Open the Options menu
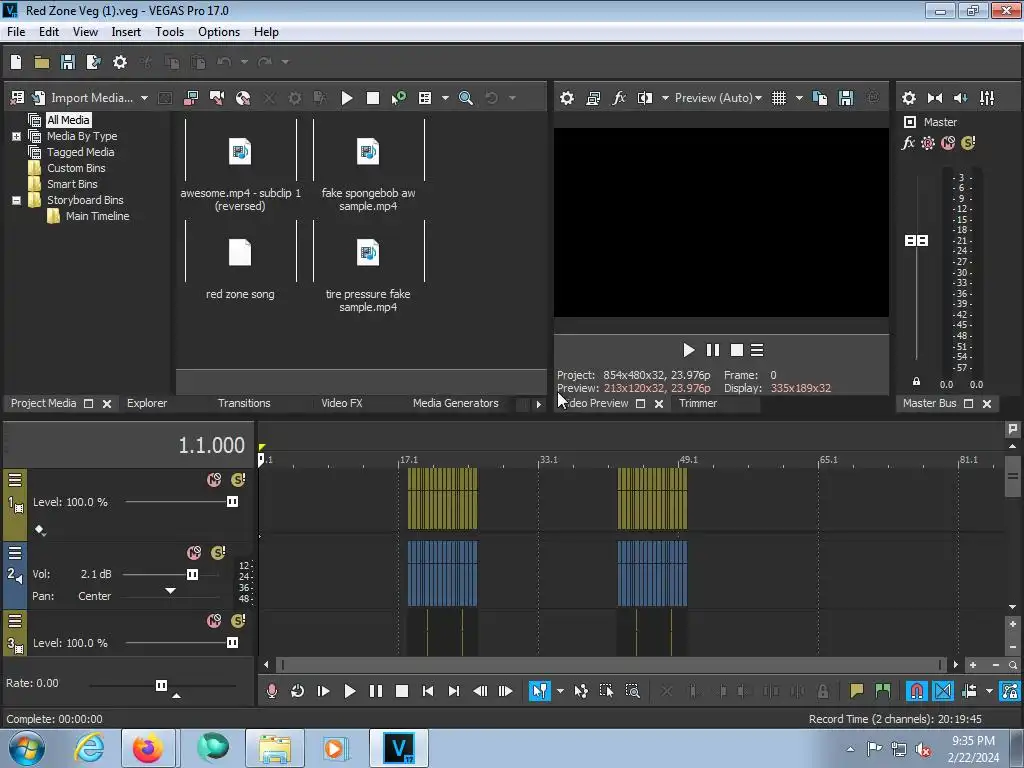The width and height of the screenshot is (1024, 768). coord(219,32)
